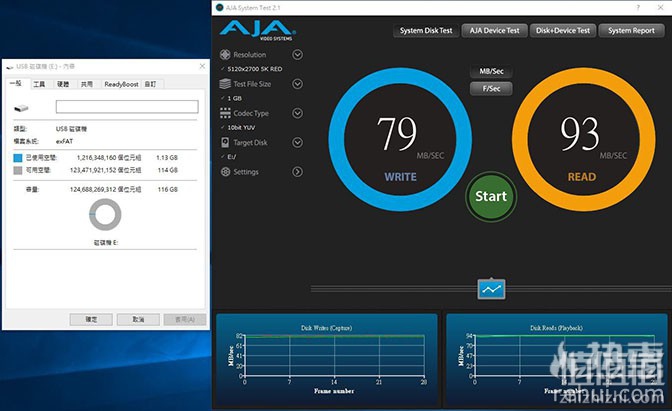
Task: Click the Cancel button in properties dialog
Action: [138, 319]
